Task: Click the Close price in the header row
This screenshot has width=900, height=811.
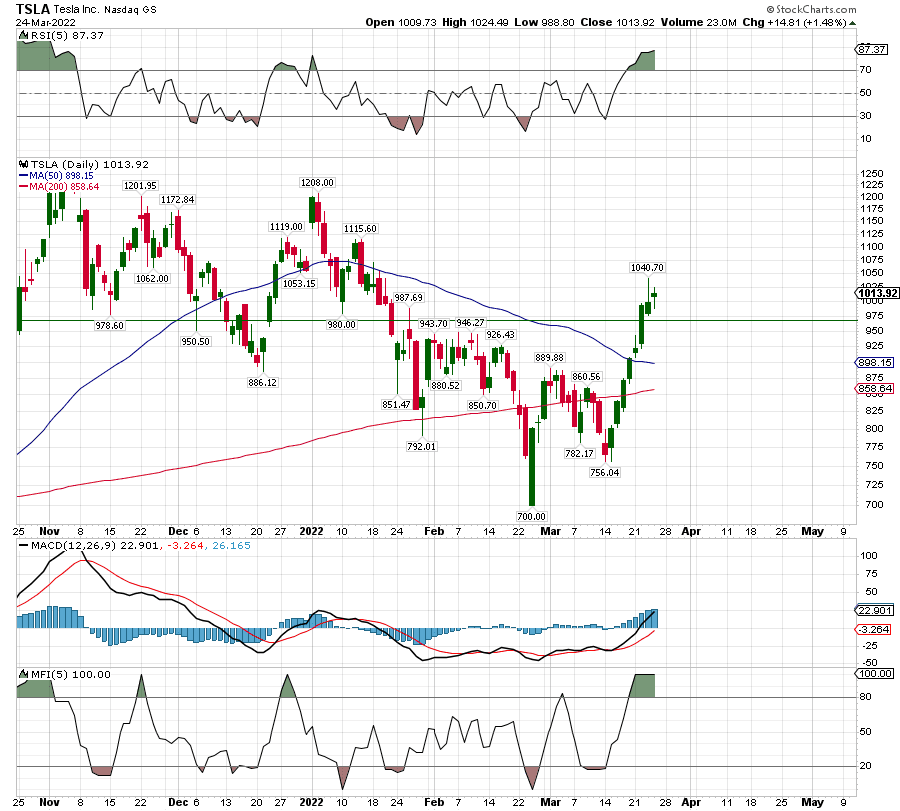Action: 617,22
